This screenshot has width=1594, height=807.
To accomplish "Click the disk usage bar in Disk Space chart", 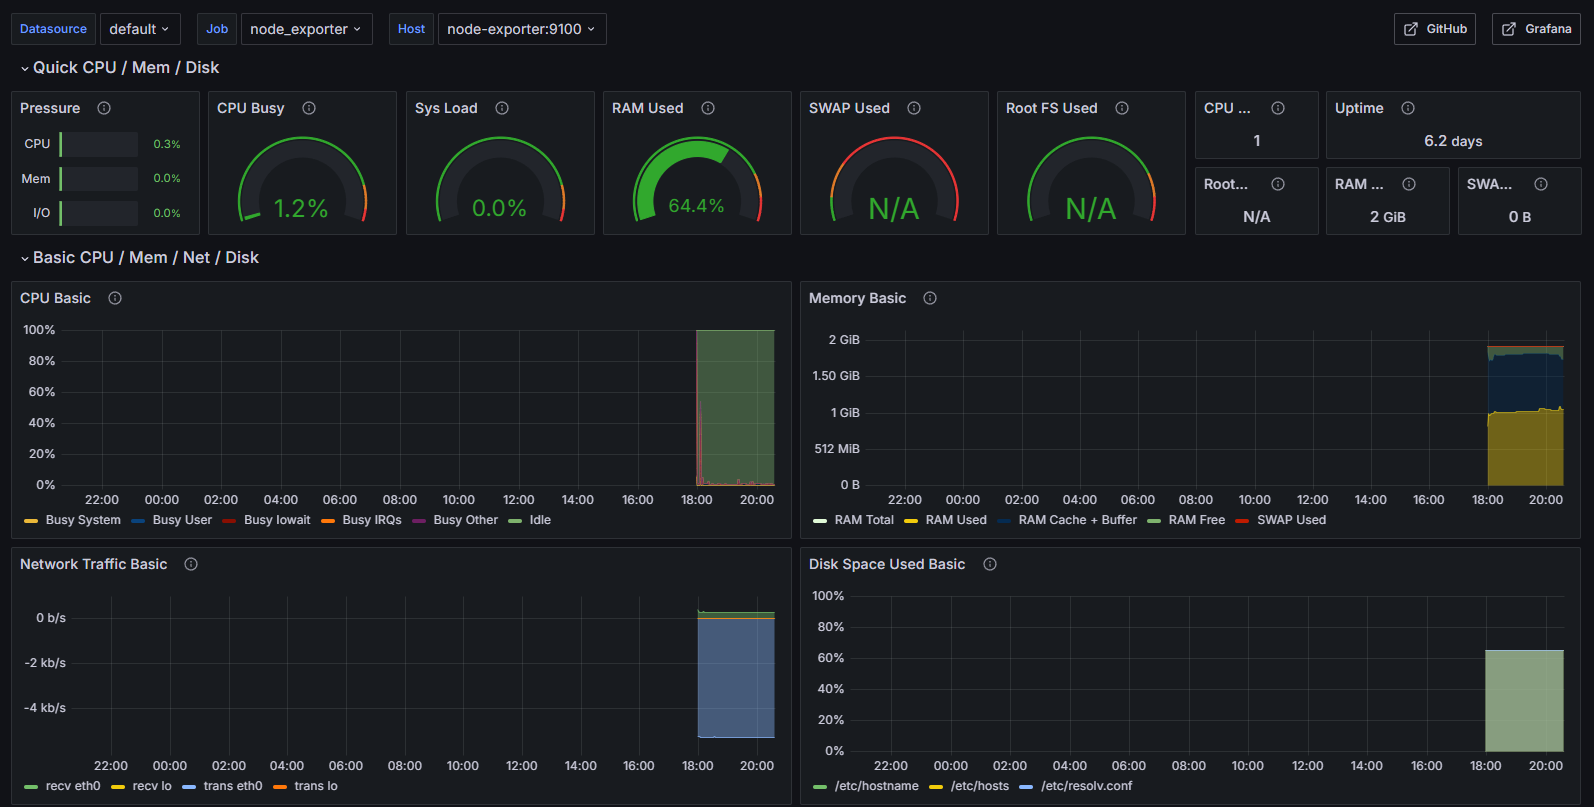I will click(1524, 701).
